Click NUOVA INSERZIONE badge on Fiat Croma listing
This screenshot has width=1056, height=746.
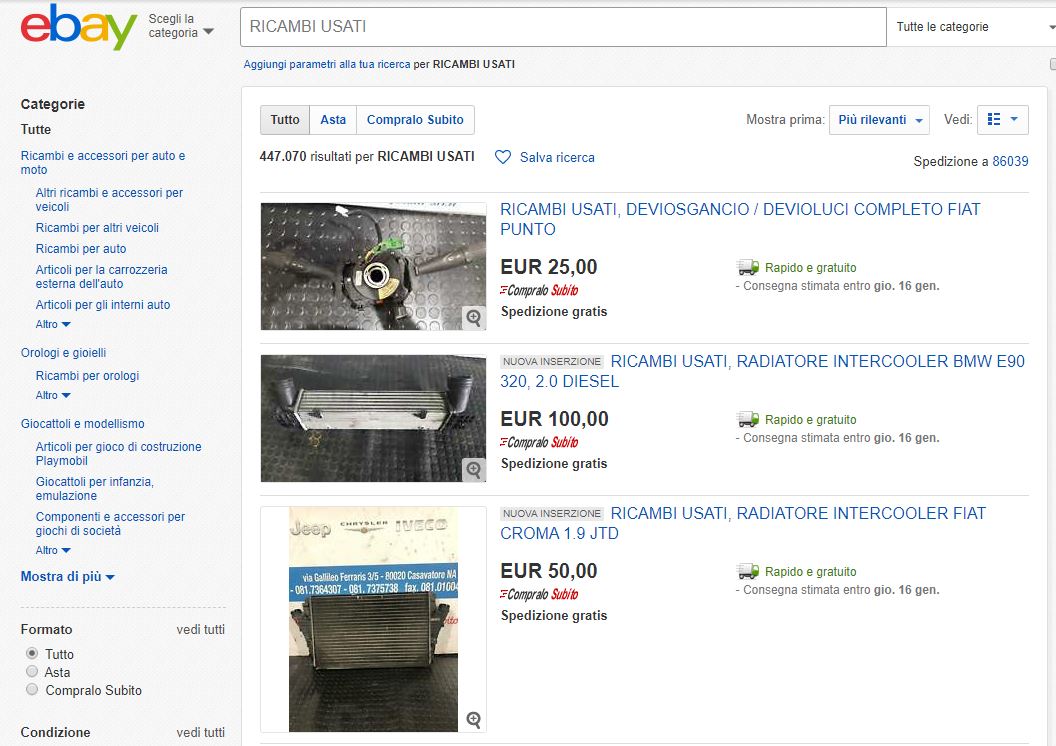pos(552,514)
